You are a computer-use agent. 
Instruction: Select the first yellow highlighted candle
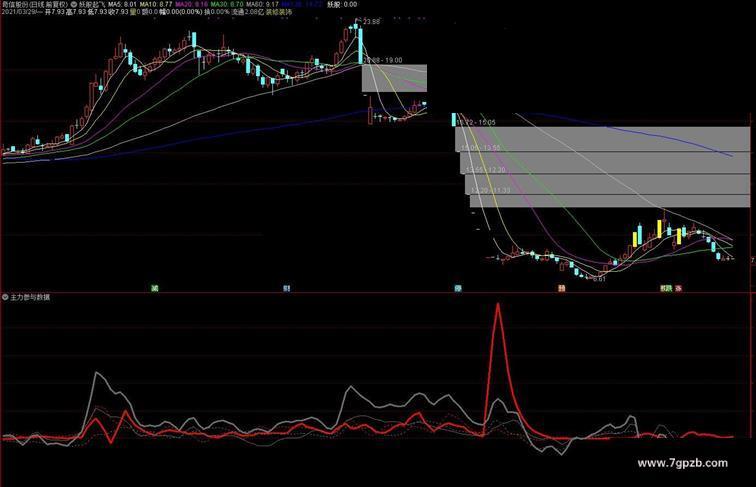634,240
